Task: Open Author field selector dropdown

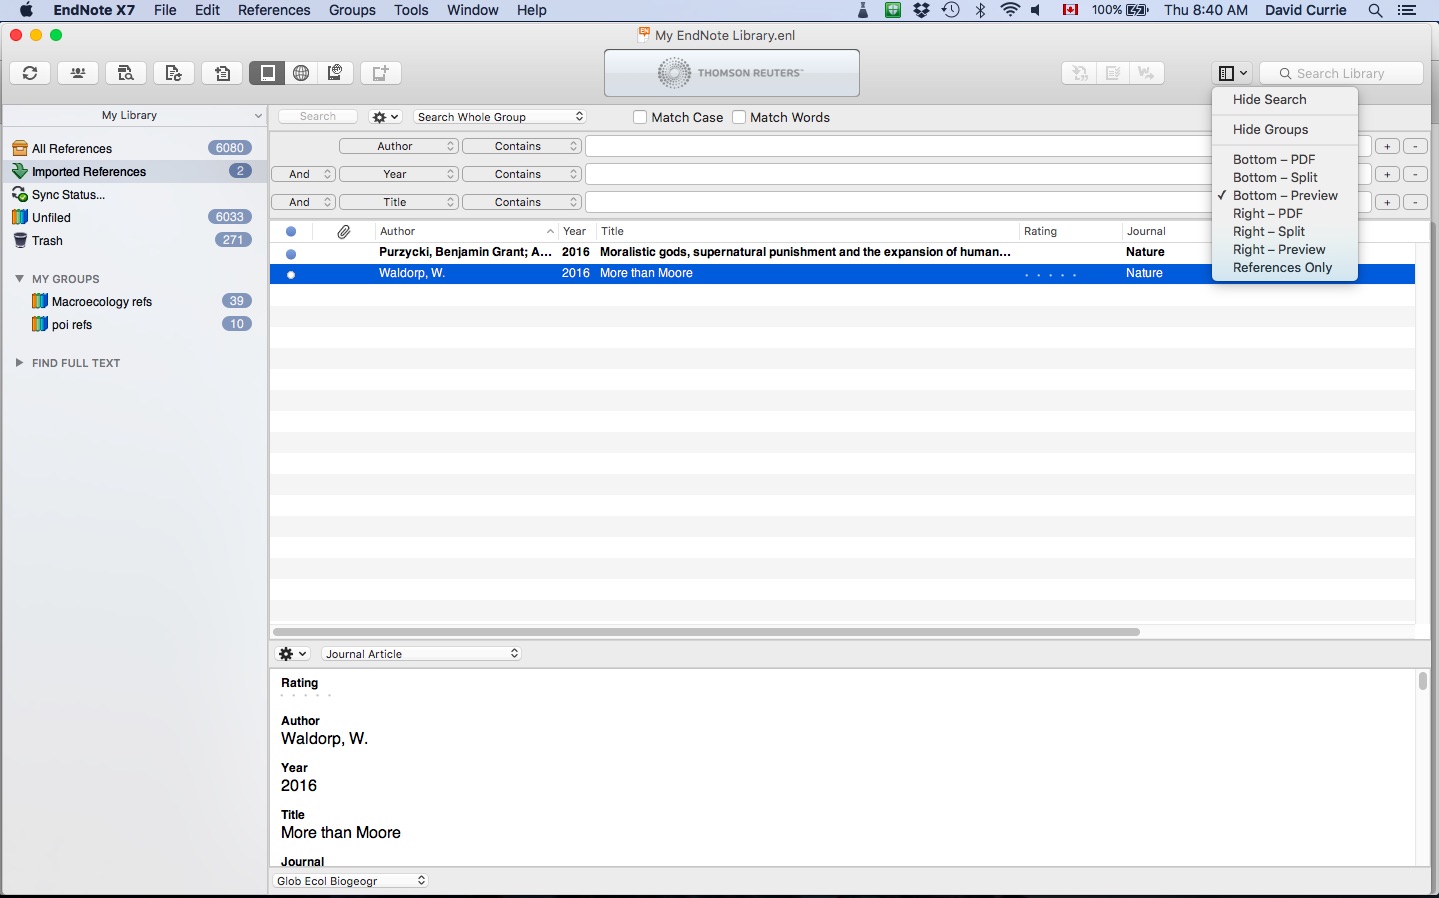Action: 398,146
